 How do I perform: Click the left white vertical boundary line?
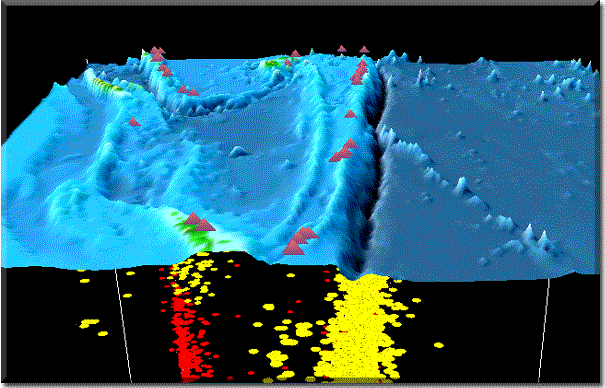tap(123, 326)
